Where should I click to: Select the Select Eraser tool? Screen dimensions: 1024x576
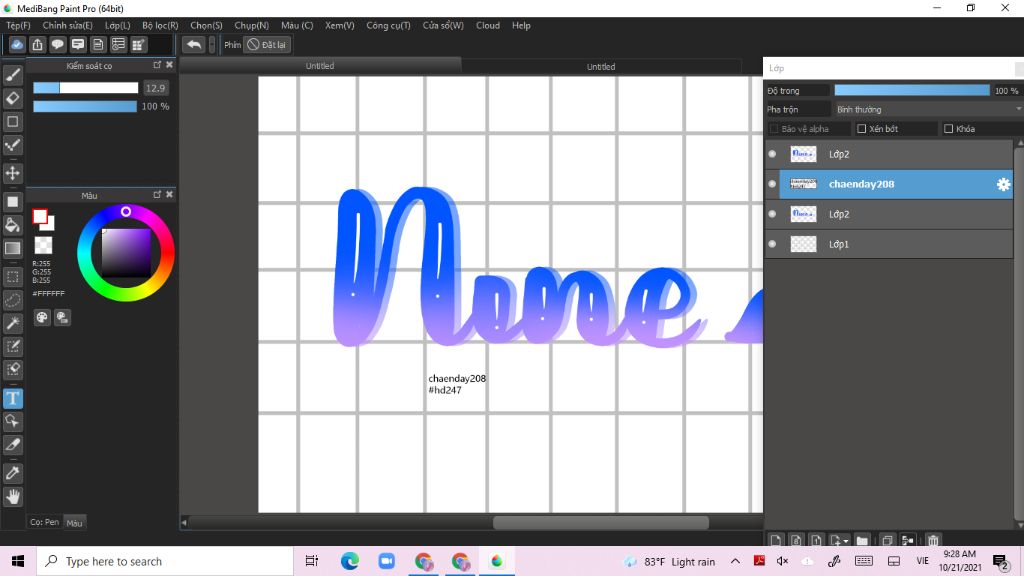coord(13,369)
